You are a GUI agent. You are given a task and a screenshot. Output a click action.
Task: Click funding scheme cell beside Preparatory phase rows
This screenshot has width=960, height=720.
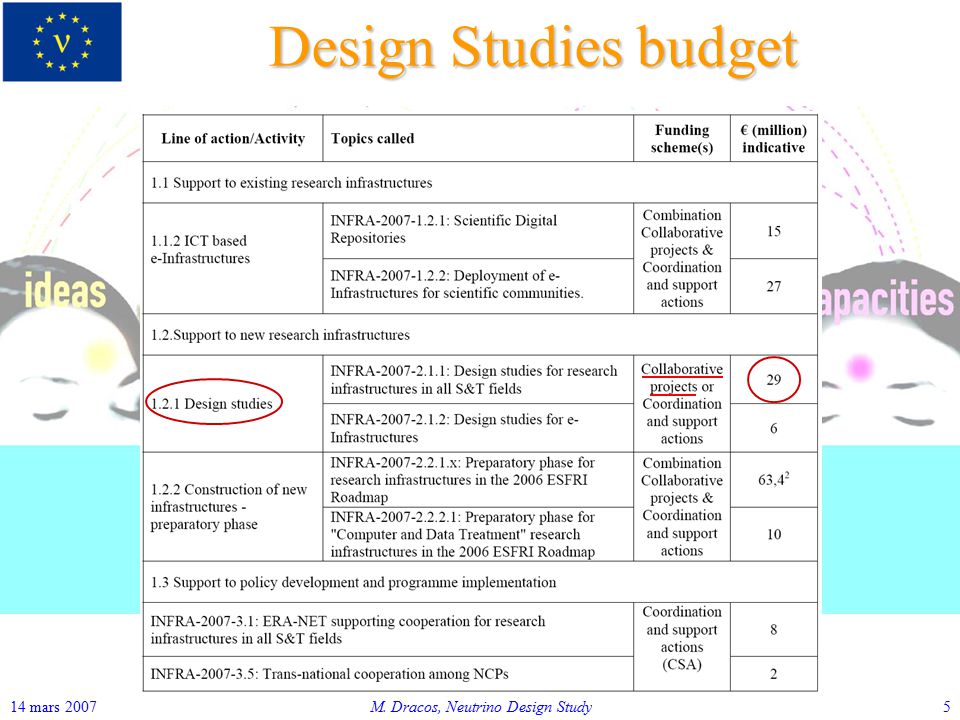682,506
